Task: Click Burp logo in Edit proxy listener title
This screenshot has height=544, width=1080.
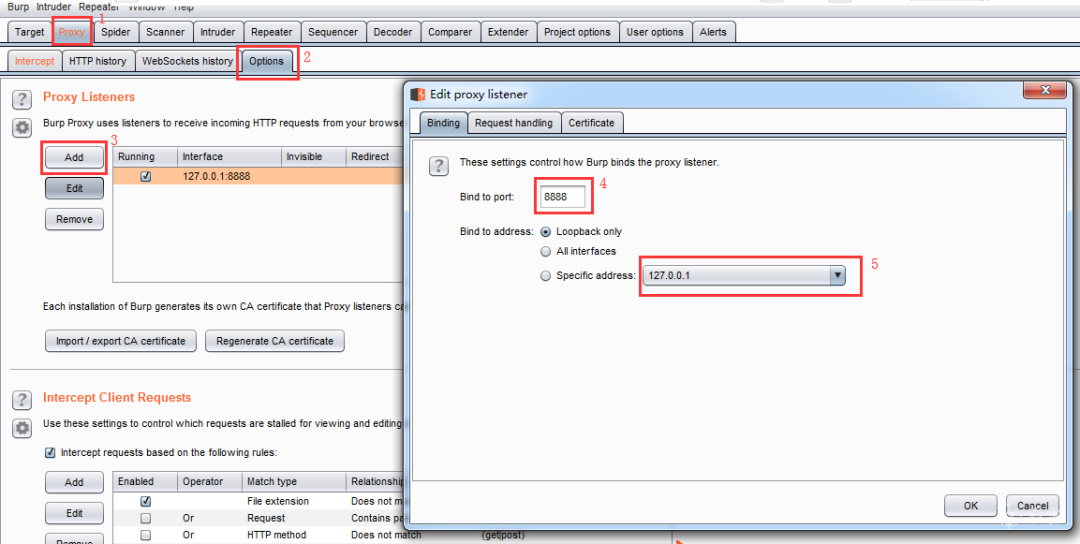Action: [419, 95]
